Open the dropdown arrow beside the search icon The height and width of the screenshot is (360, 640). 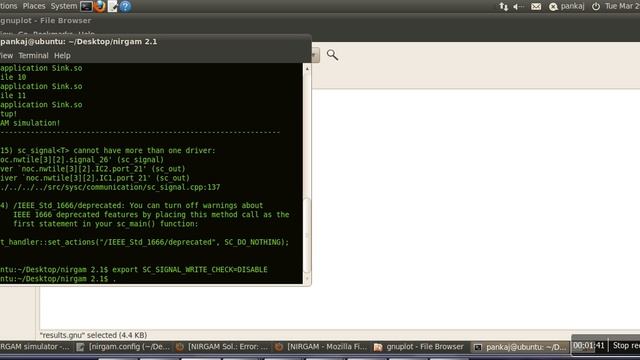tap(315, 55)
